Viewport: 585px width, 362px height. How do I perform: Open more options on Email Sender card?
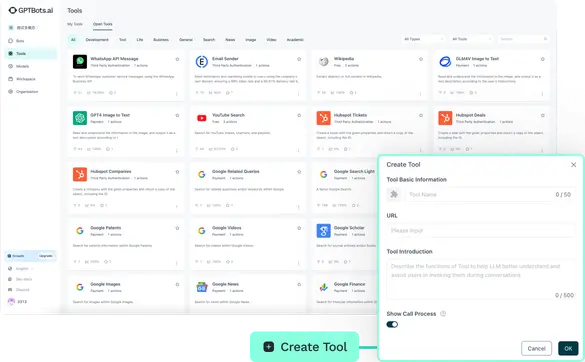[x=298, y=94]
